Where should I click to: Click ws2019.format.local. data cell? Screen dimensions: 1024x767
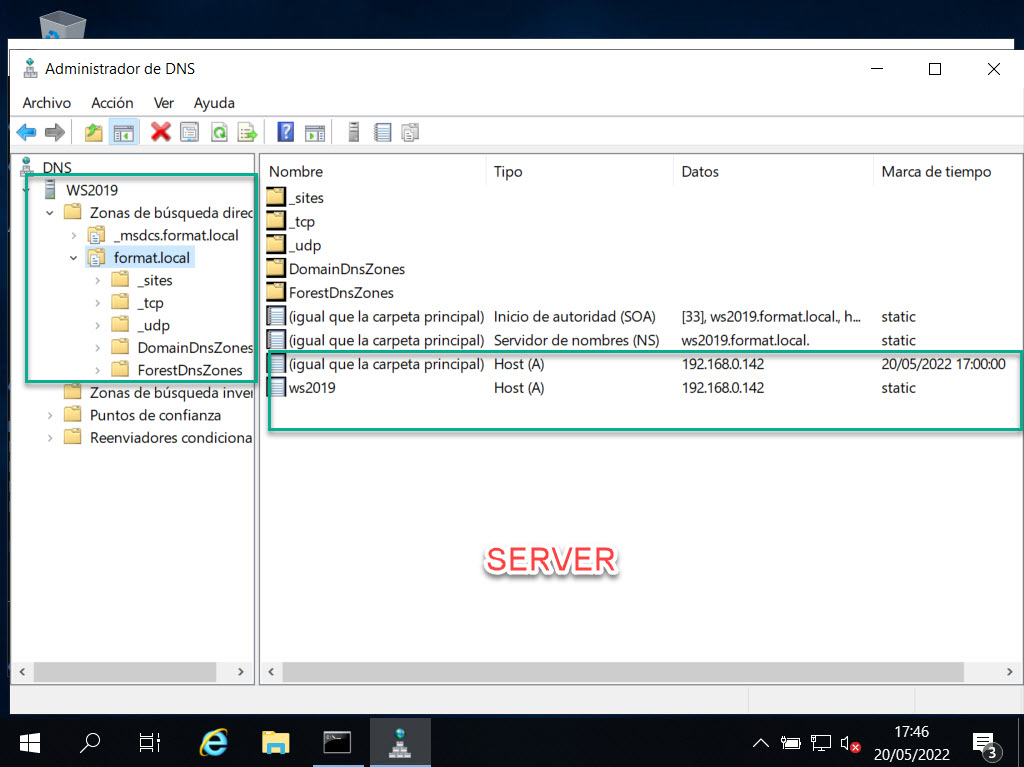[745, 340]
